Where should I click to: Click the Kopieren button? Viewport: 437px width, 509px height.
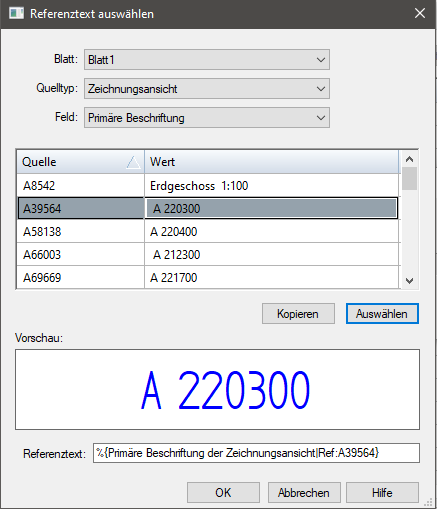click(298, 314)
